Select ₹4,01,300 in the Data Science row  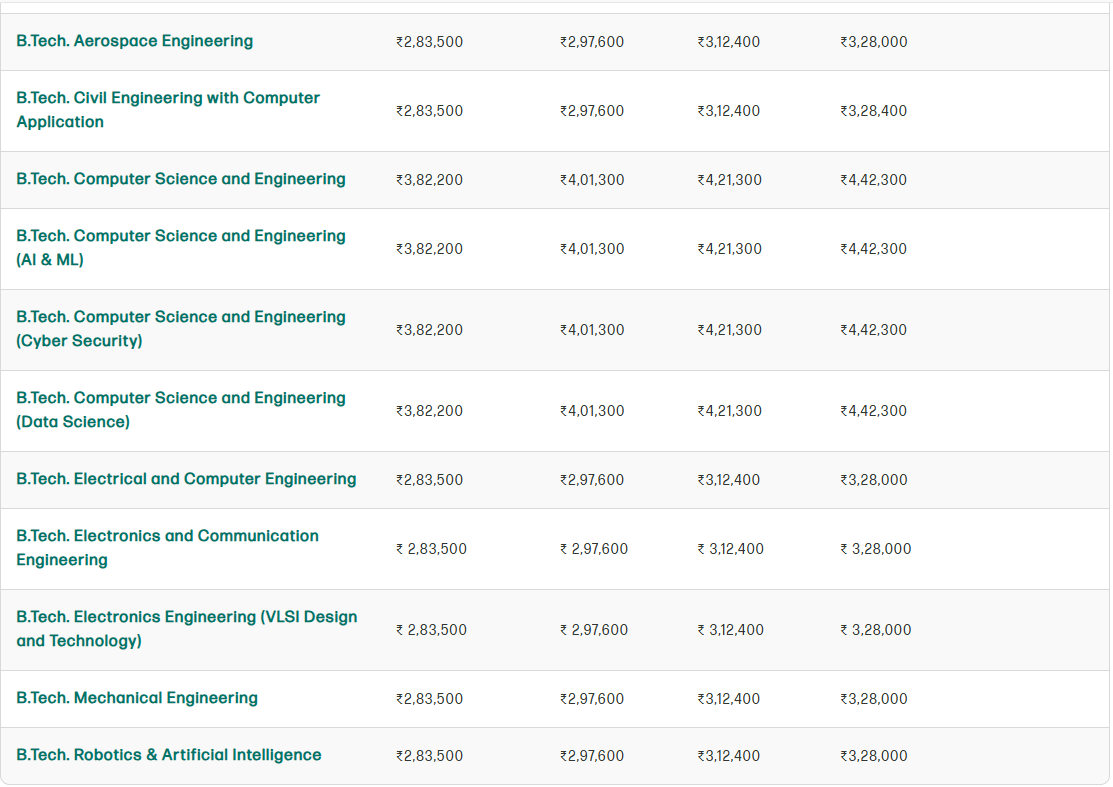click(x=592, y=411)
